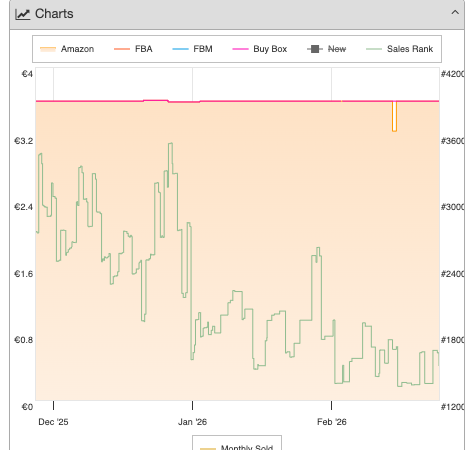Click the FBM blue line swatch
This screenshot has width=474, height=450.
click(x=180, y=49)
